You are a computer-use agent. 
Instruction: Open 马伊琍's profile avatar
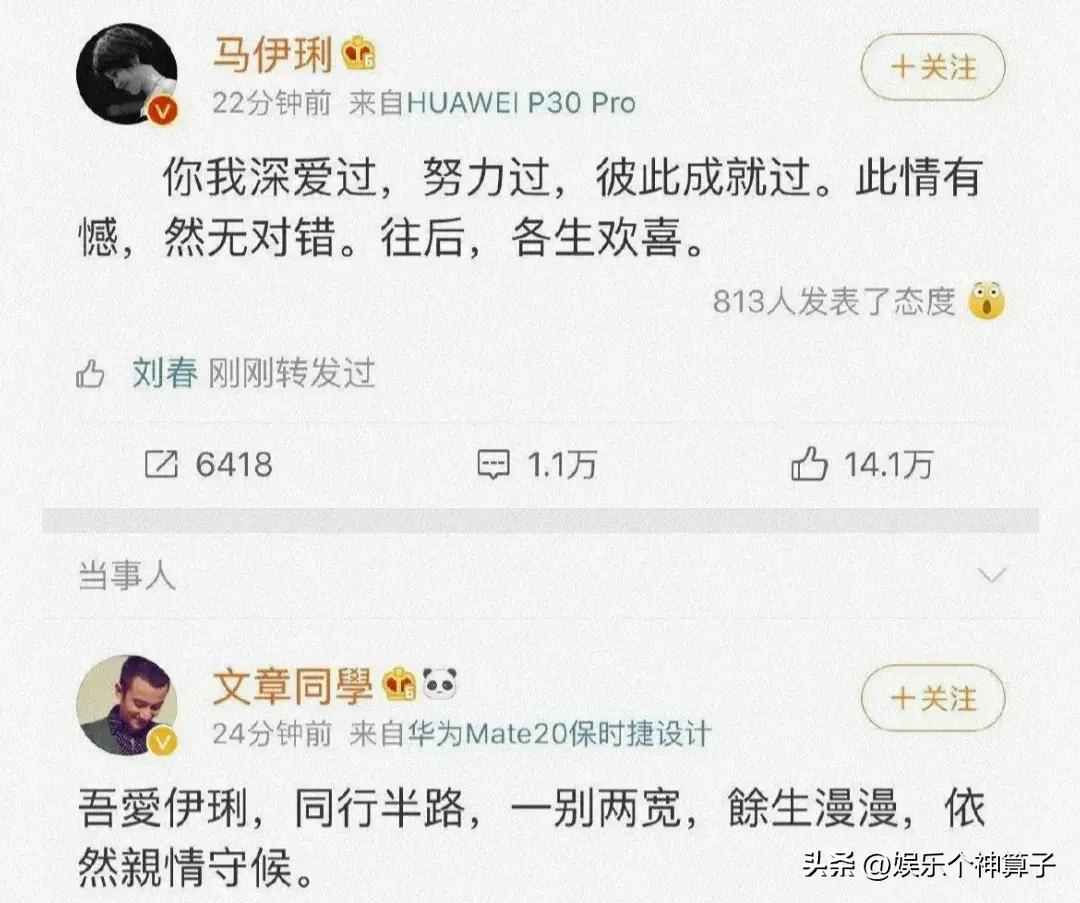pyautogui.click(x=127, y=74)
